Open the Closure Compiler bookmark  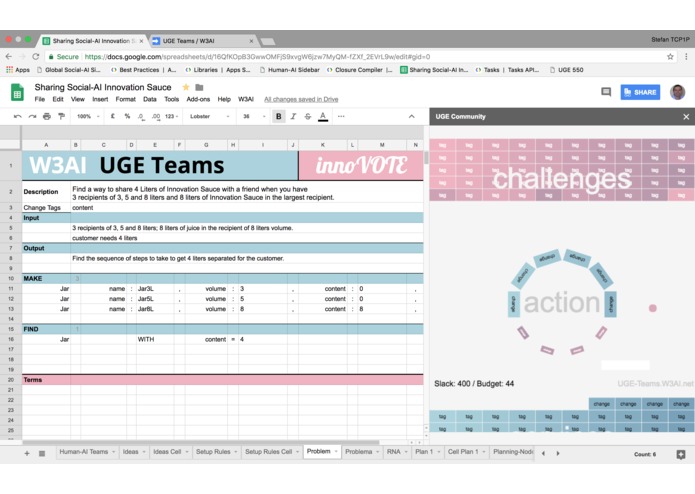click(x=359, y=70)
